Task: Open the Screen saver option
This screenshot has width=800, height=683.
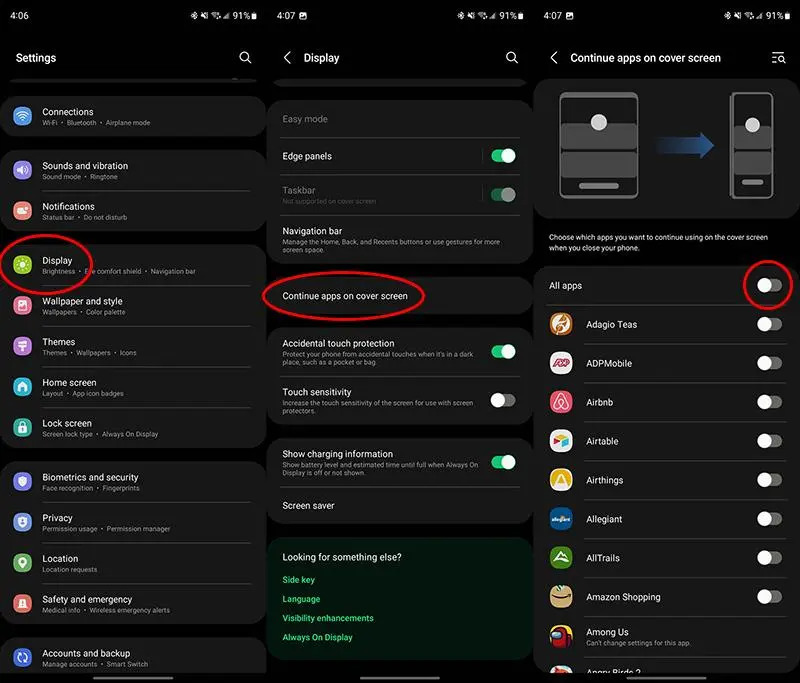Action: click(x=400, y=505)
